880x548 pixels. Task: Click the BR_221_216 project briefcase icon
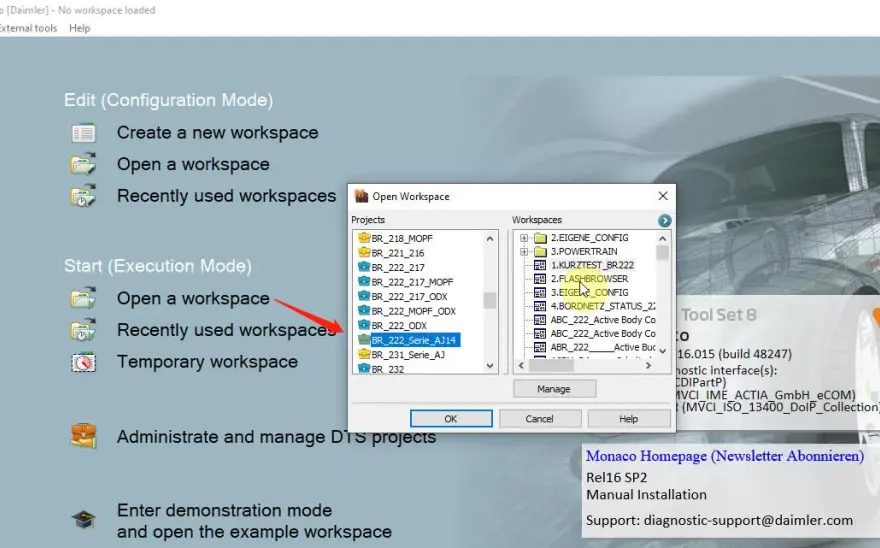coord(364,252)
